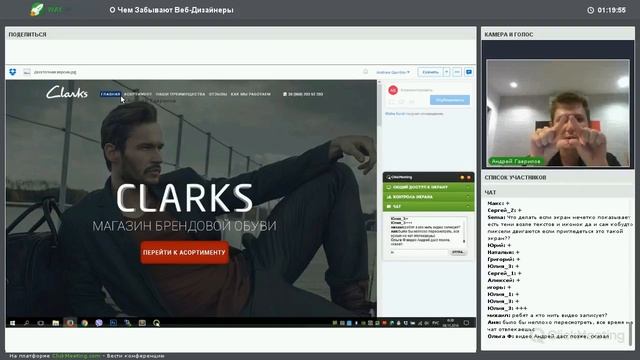Open File Explorer from the taskbar
Viewport: 640px width, 360px height.
(x=56, y=323)
